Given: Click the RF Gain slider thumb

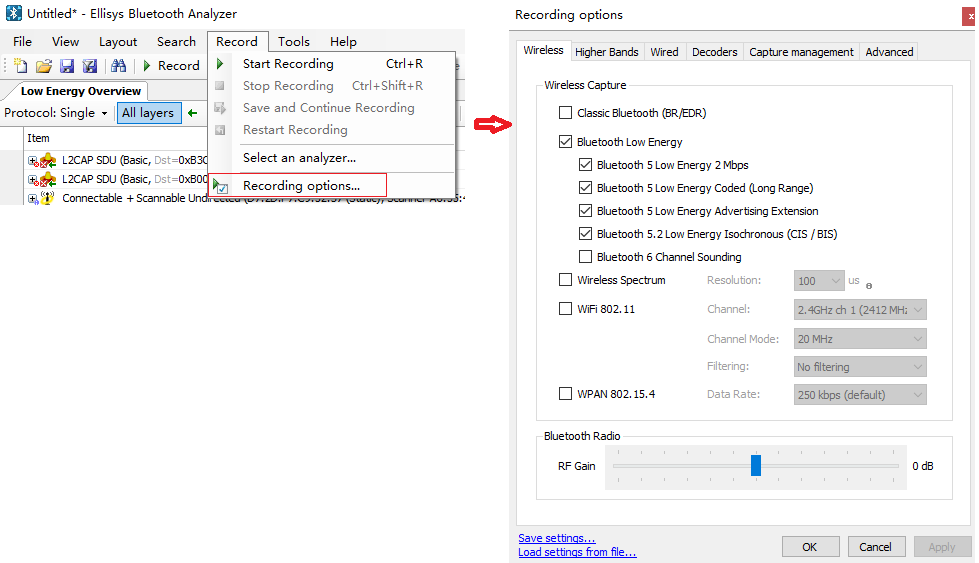Looking at the screenshot, I should tap(755, 465).
